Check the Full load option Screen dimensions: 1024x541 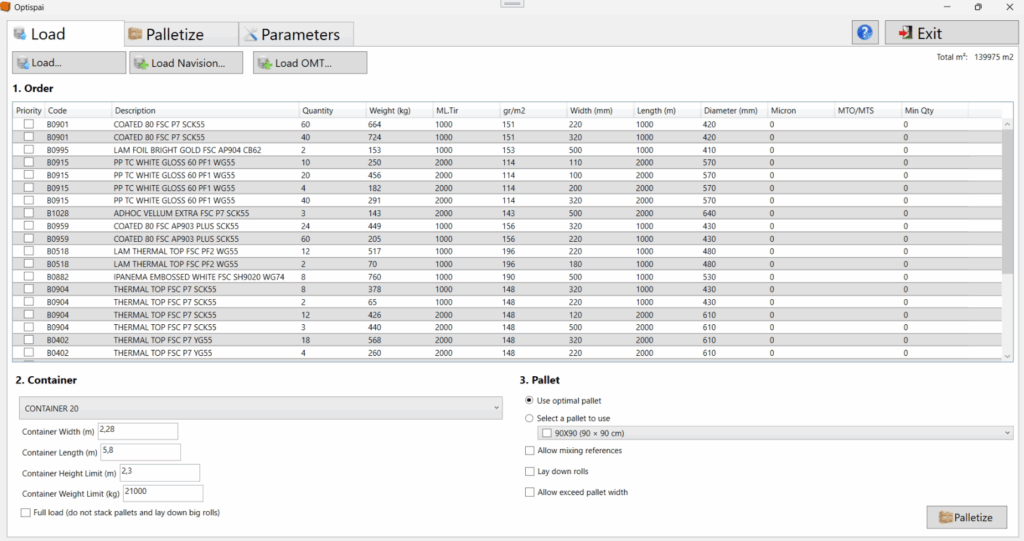point(25,513)
